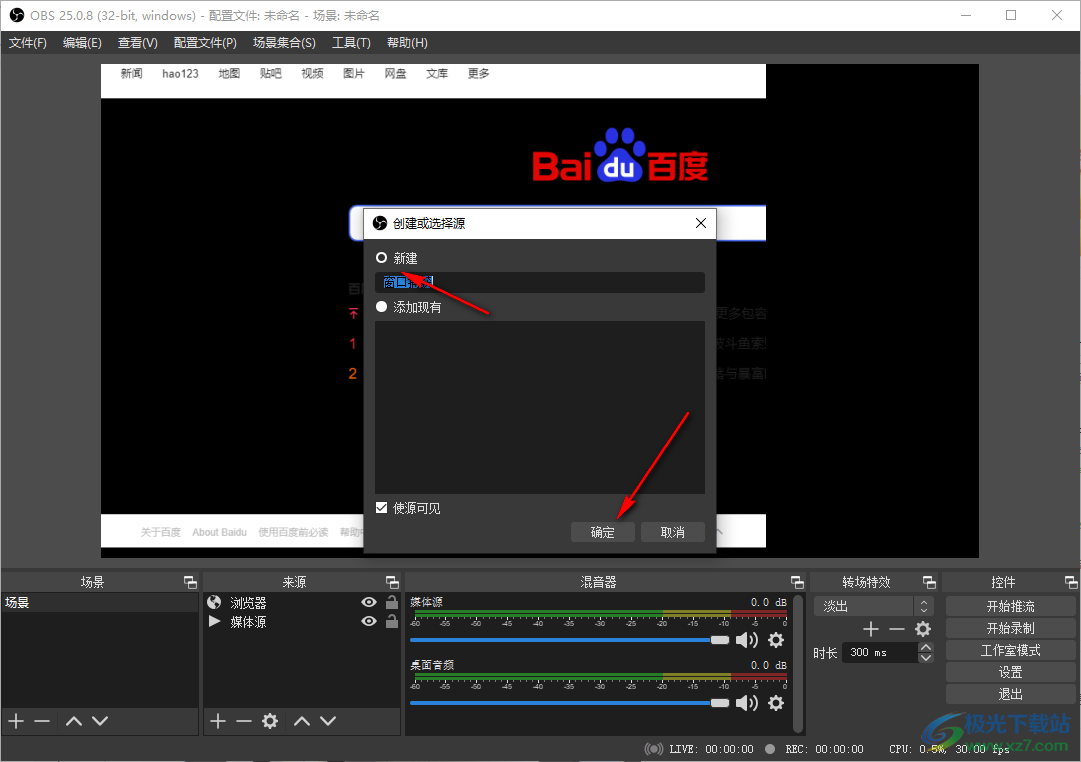Remove selected scene with minus icon
The image size is (1081, 762).
42,721
